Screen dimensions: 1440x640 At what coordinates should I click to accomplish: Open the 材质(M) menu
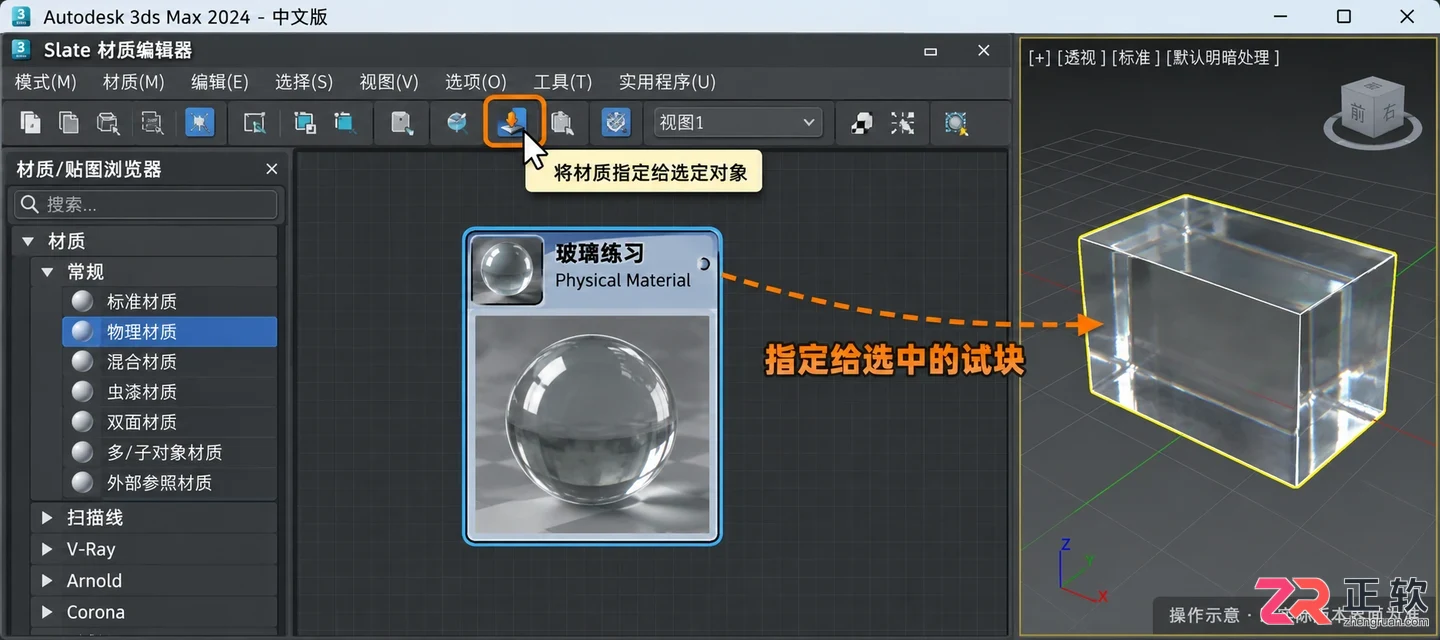[133, 82]
